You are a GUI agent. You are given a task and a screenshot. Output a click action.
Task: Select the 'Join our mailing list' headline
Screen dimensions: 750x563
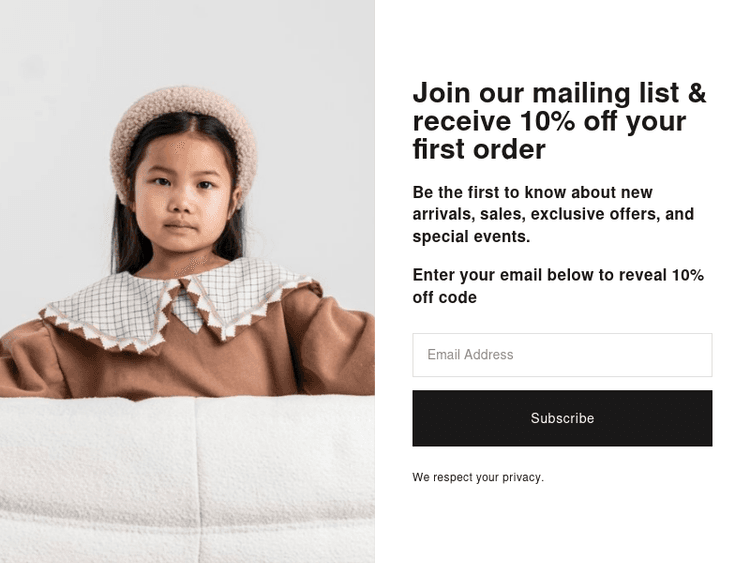(560, 121)
